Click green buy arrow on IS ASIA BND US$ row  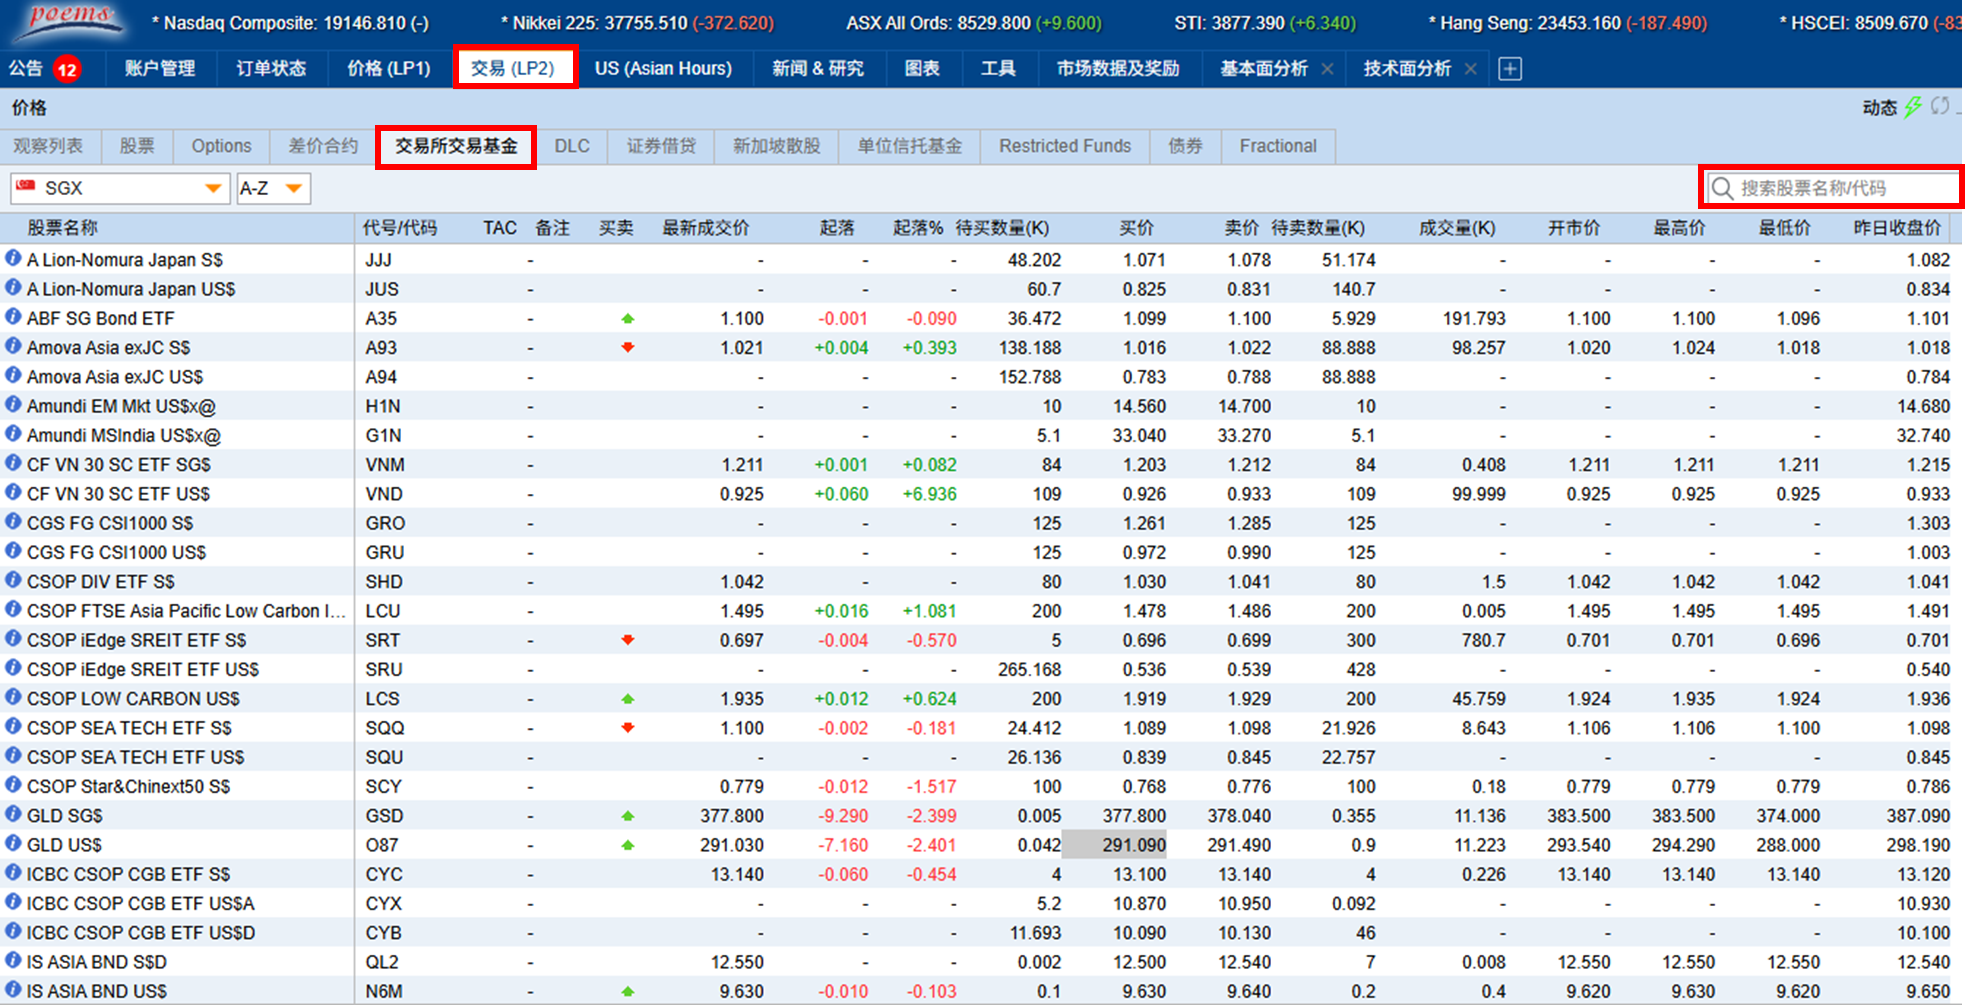(628, 991)
